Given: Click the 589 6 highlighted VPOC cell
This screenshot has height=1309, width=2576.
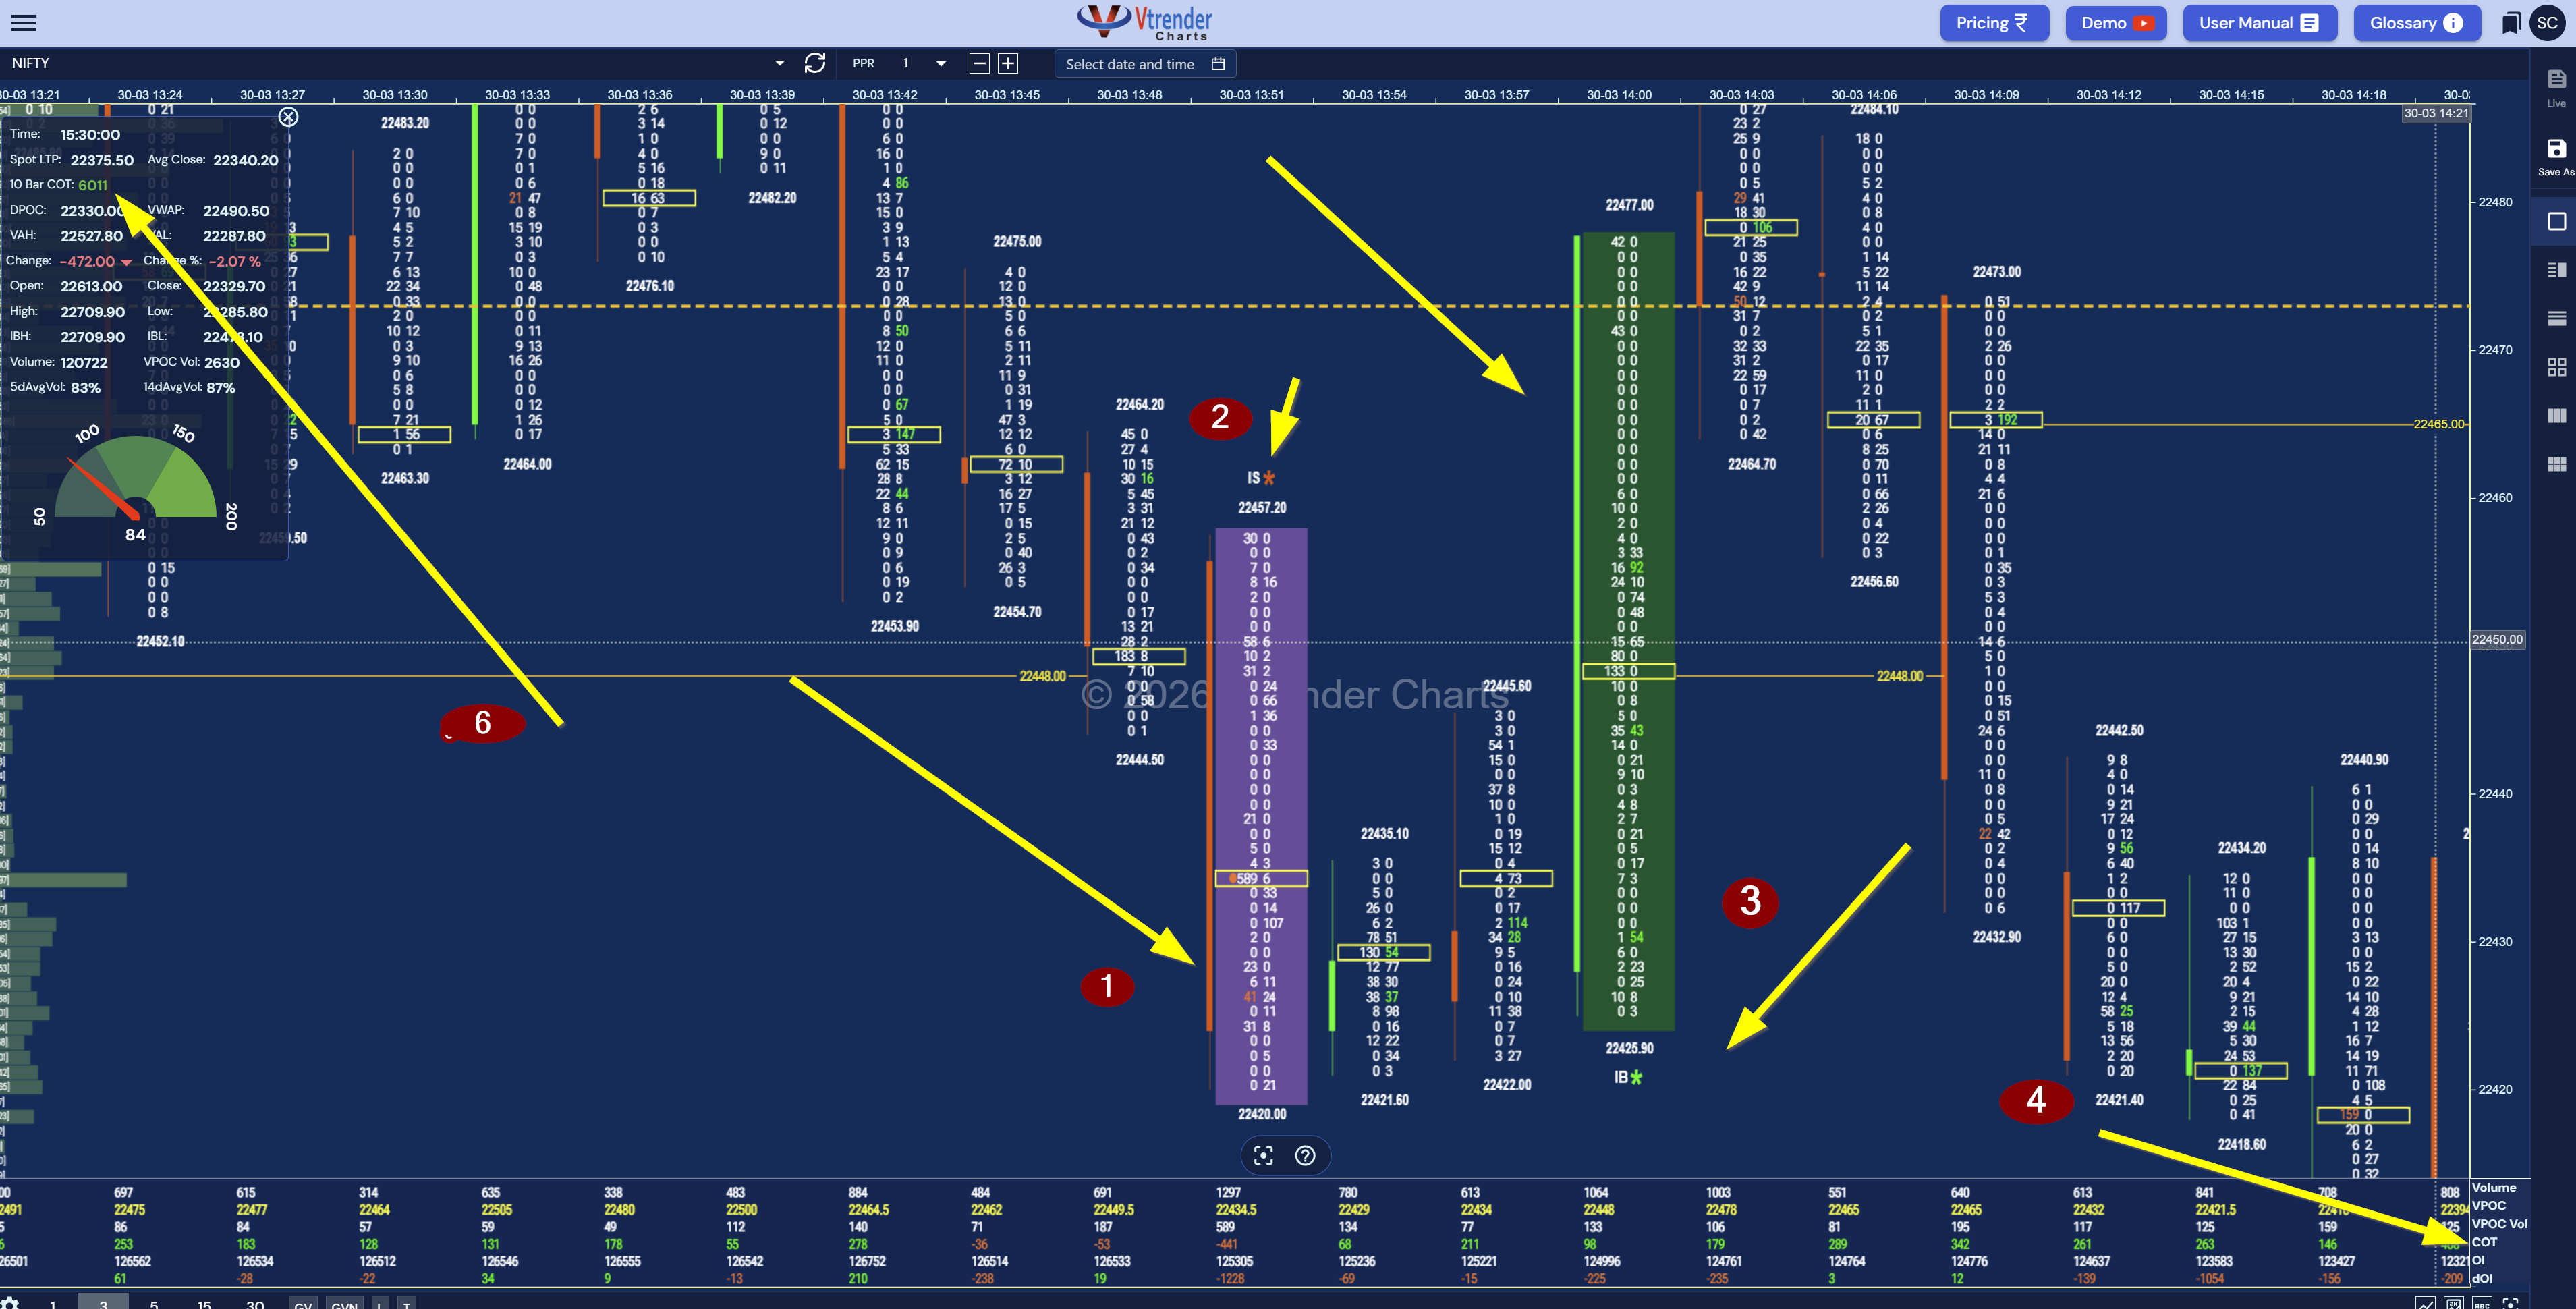Looking at the screenshot, I should click(x=1261, y=878).
